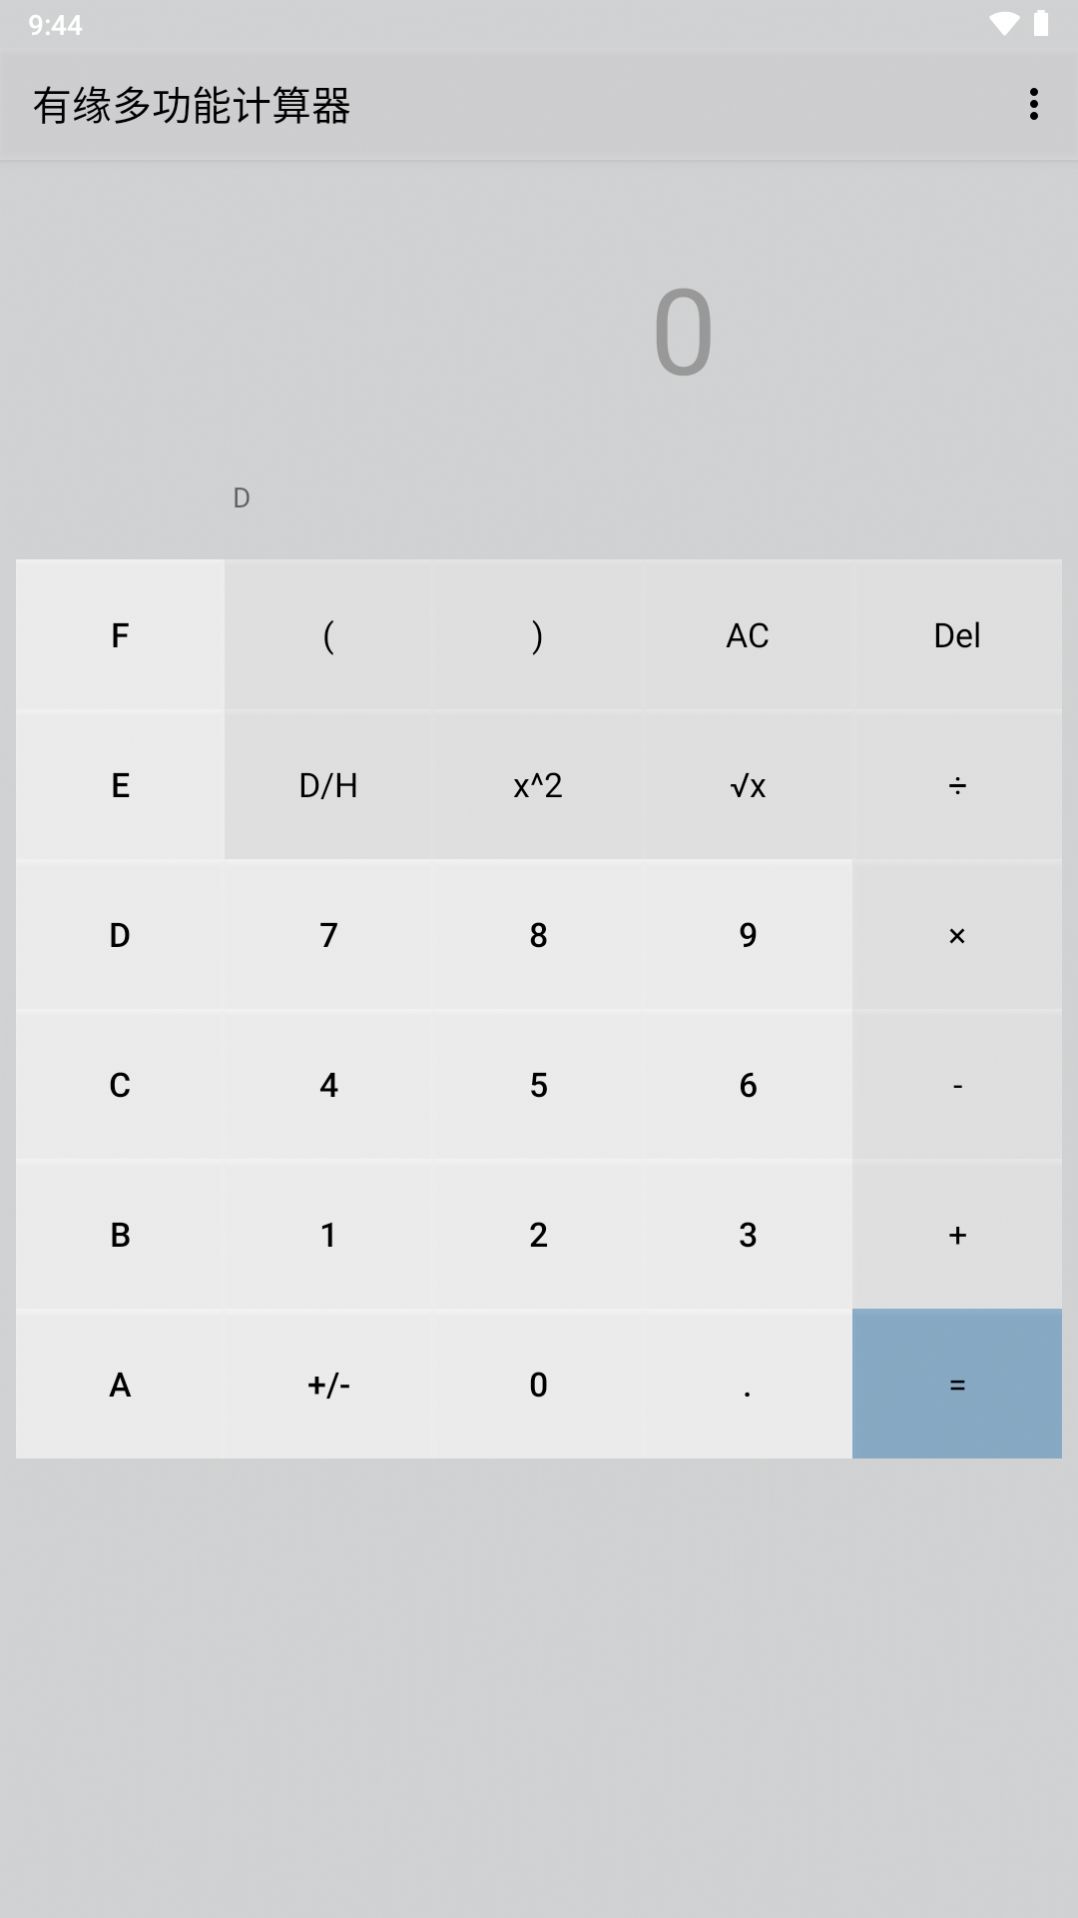Screen dimensions: 1078x1918
Task: Tap the plus operator key
Action: pos(957,1235)
